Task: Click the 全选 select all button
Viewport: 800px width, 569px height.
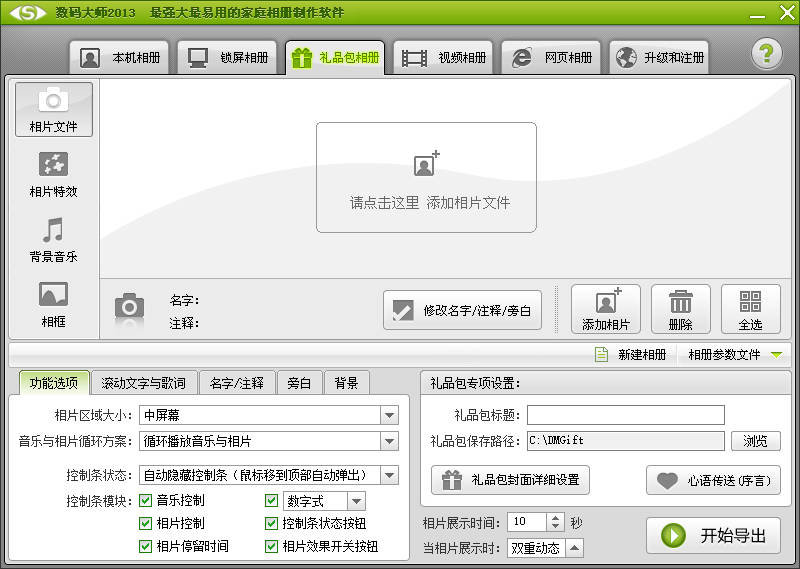Action: click(x=751, y=309)
